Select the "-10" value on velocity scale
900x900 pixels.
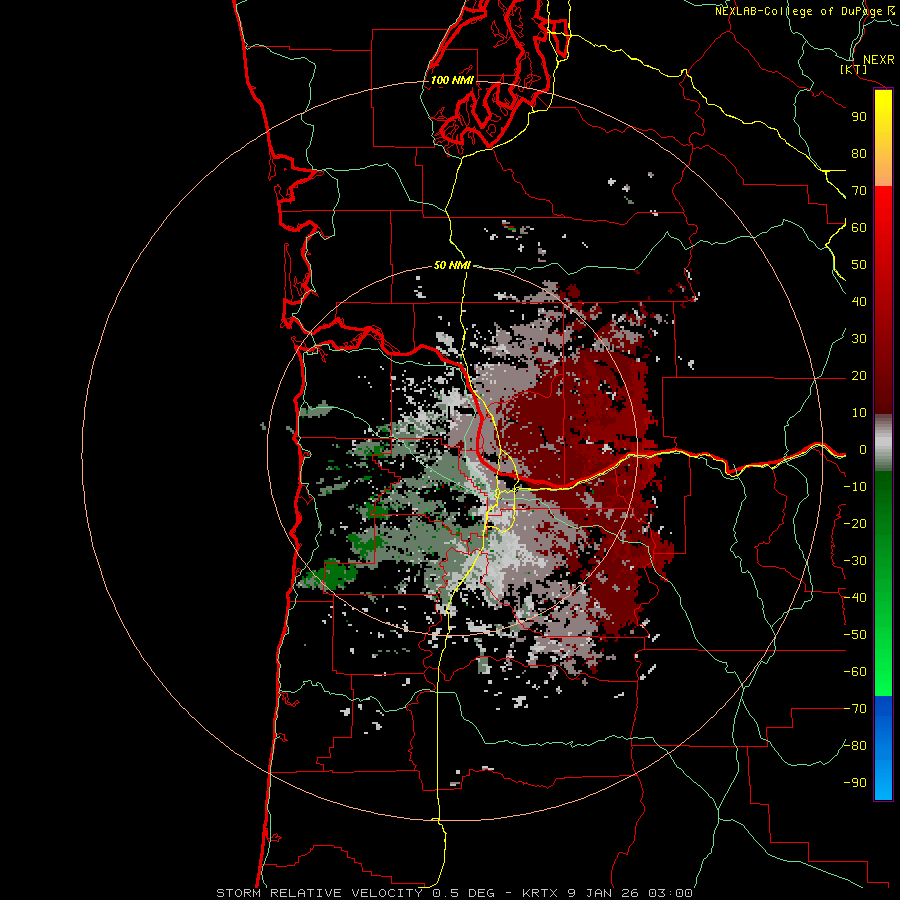coord(855,487)
